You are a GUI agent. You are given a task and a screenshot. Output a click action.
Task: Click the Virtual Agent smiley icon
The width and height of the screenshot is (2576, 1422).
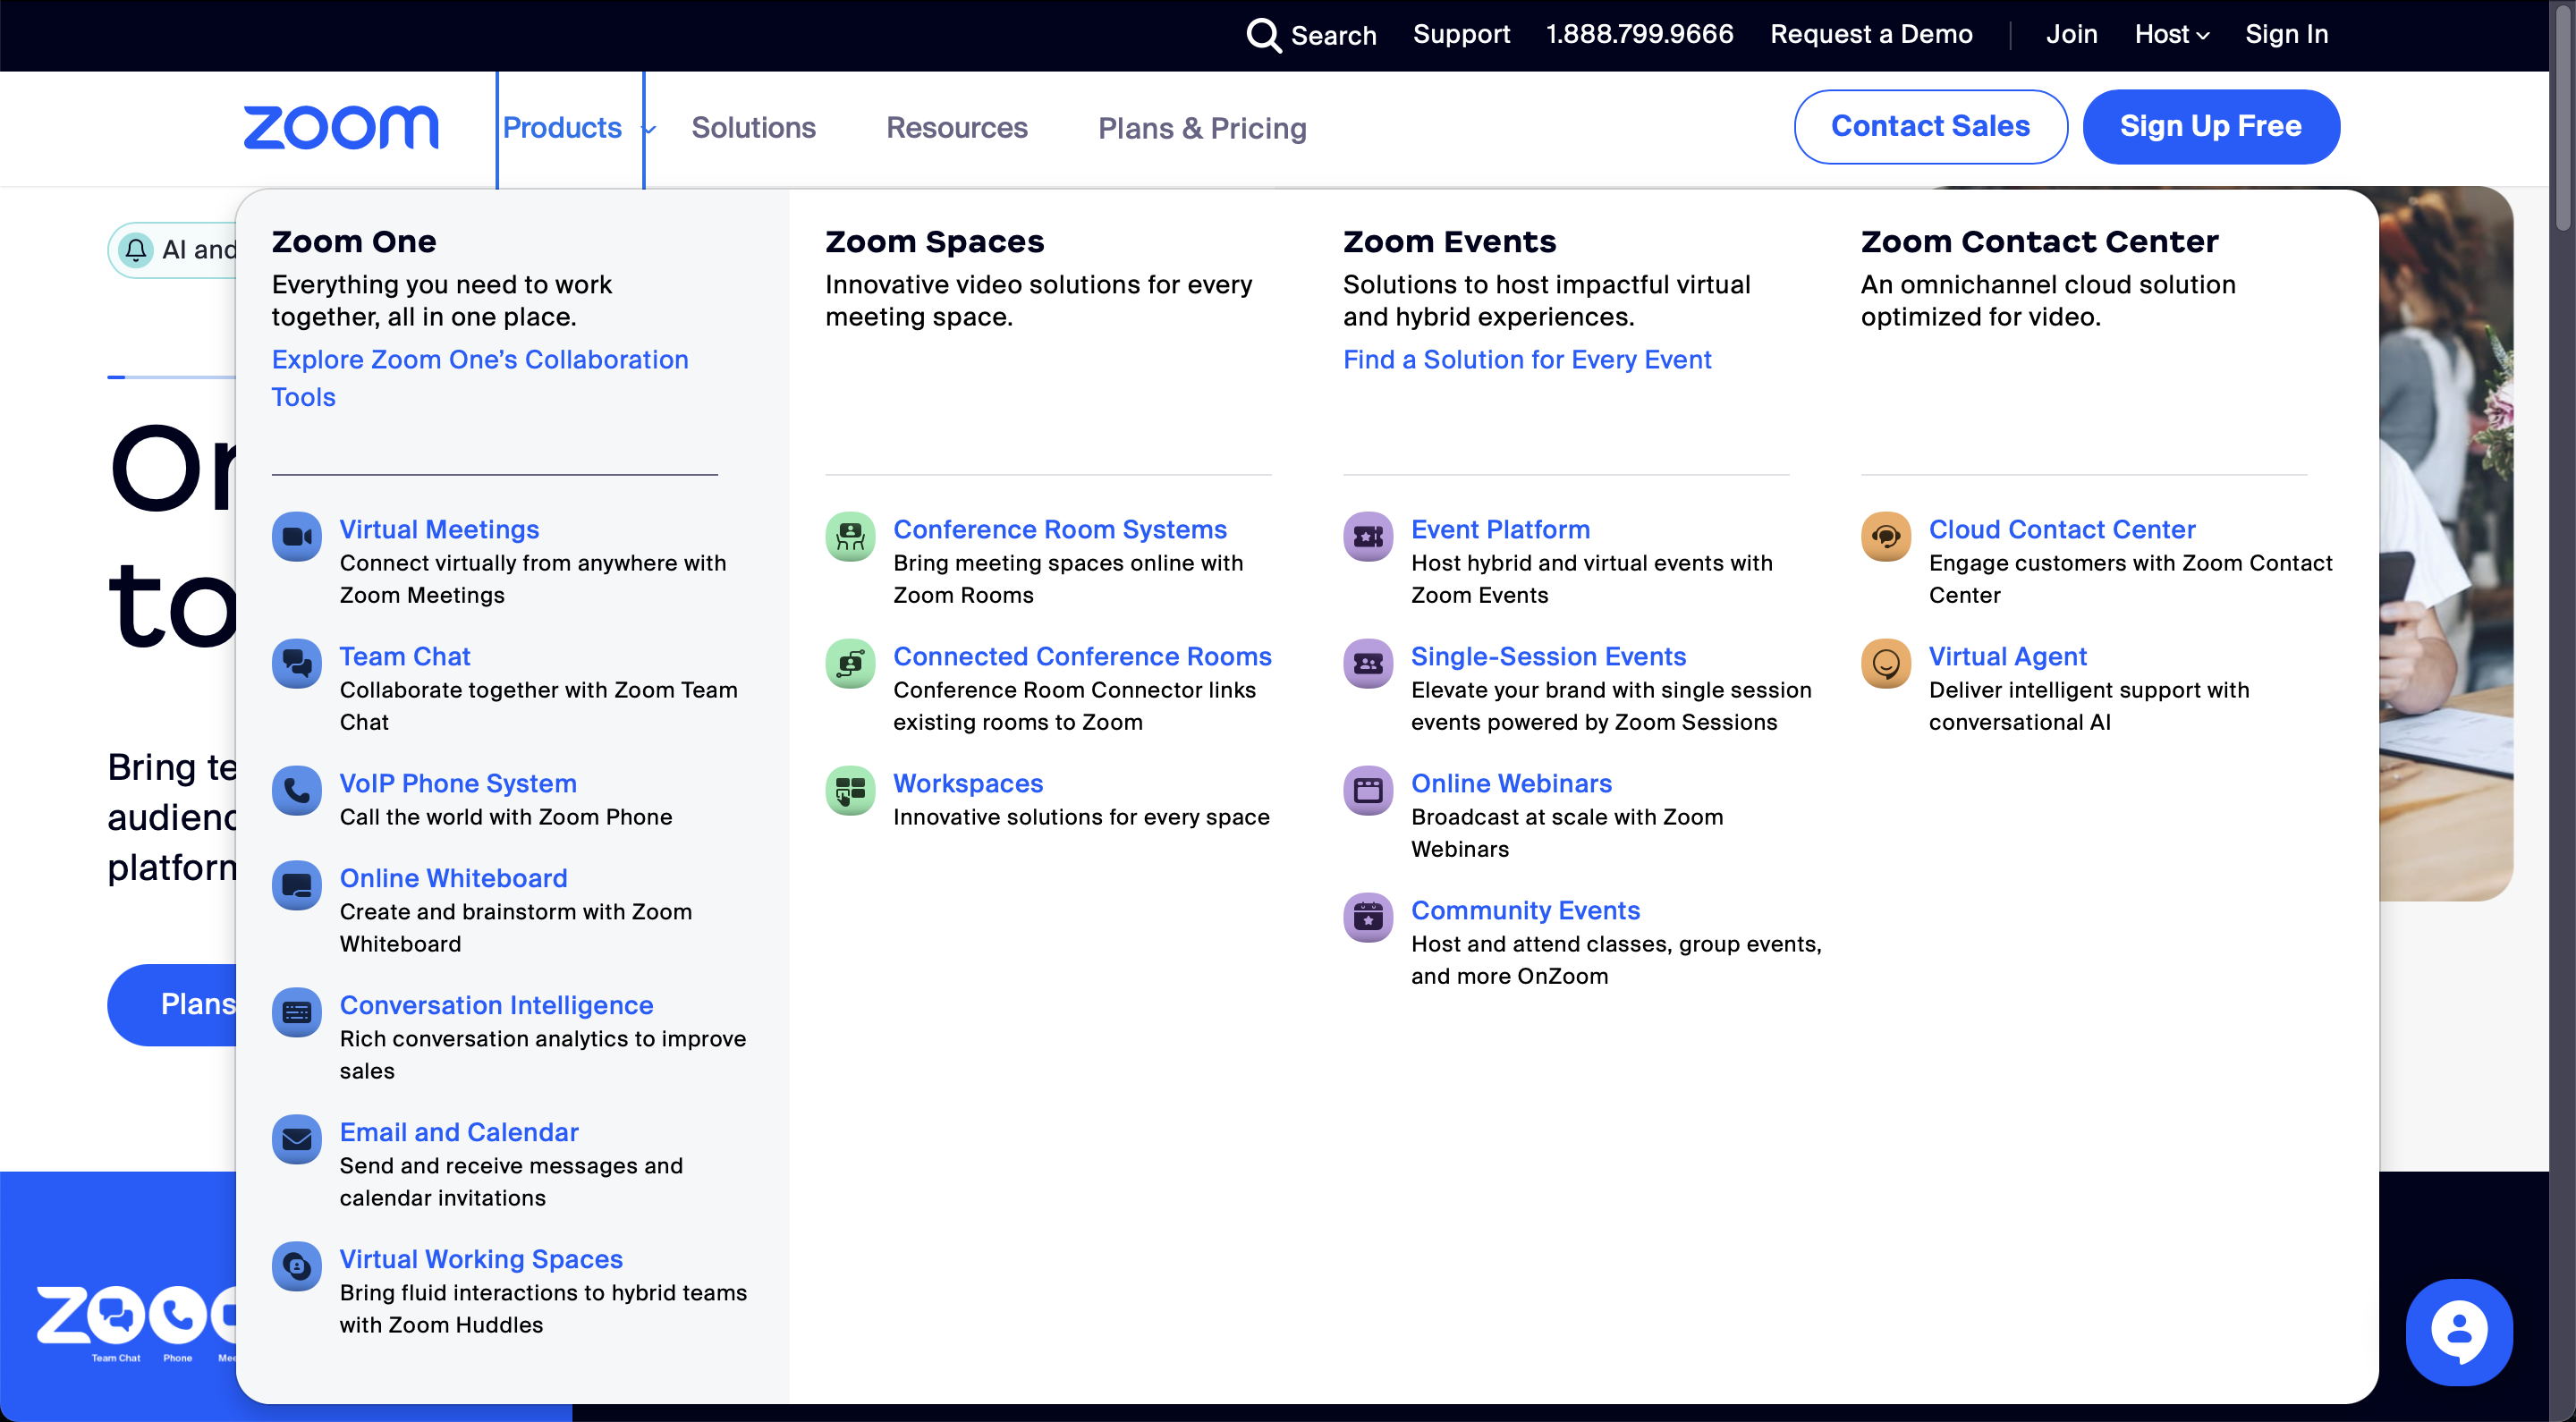1886,664
